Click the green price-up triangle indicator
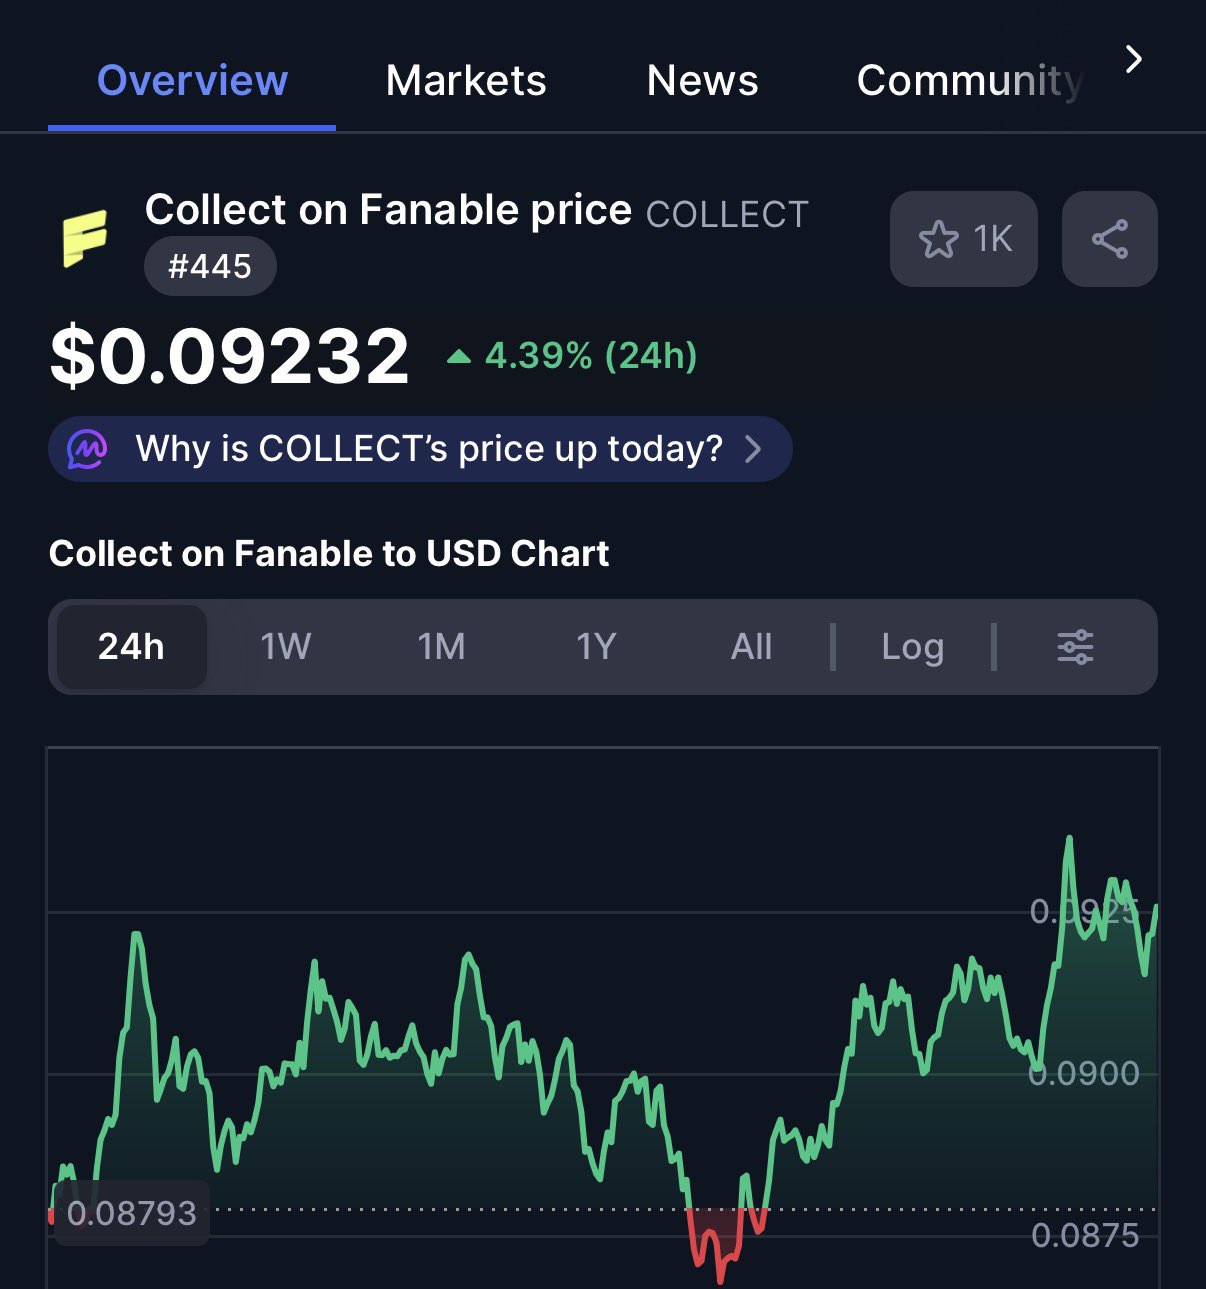This screenshot has width=1206, height=1289. 458,356
